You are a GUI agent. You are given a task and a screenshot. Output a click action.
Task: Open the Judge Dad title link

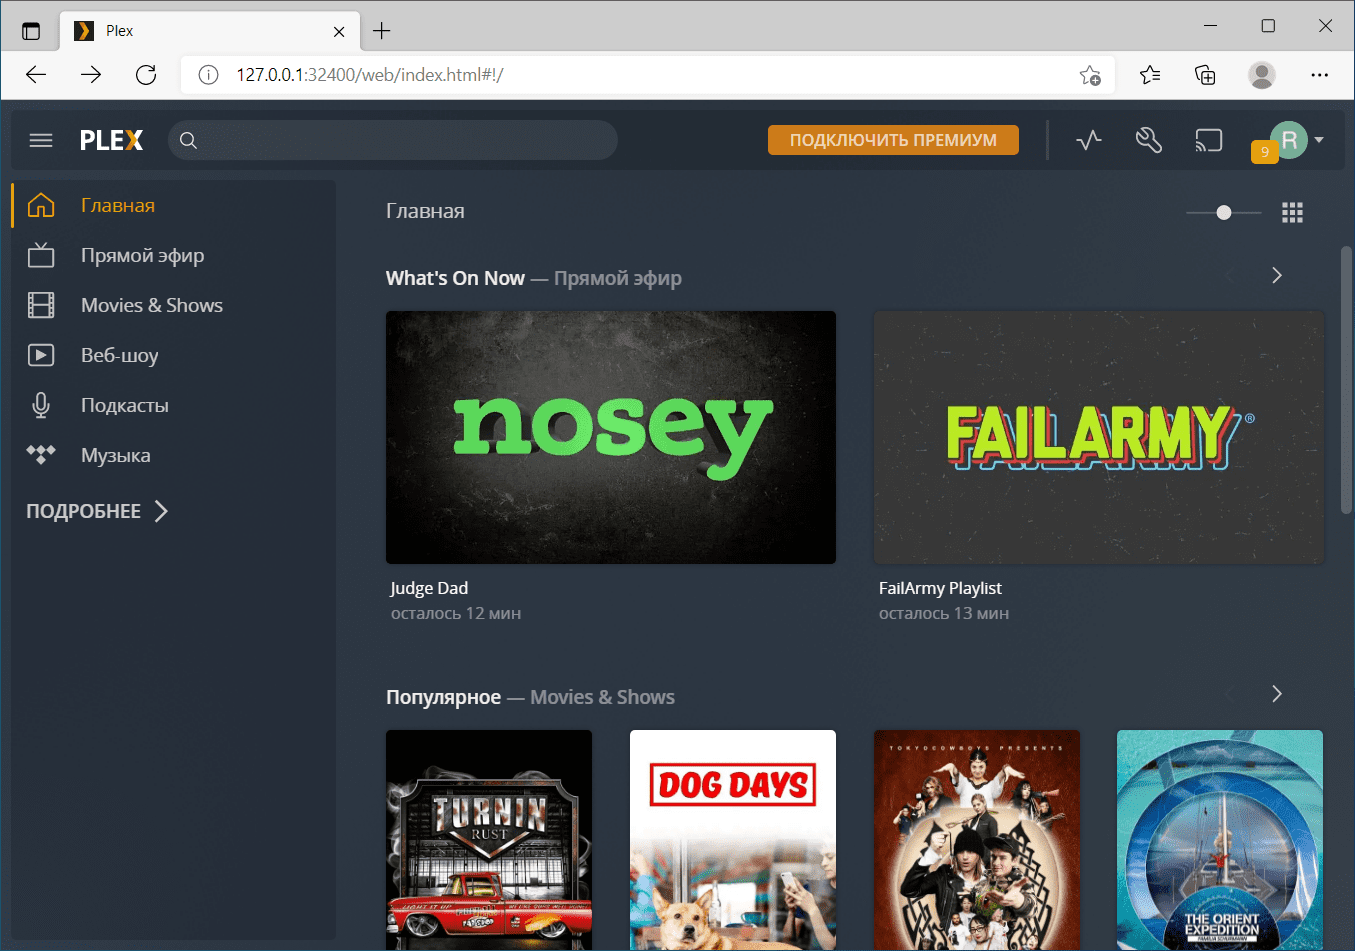point(429,588)
